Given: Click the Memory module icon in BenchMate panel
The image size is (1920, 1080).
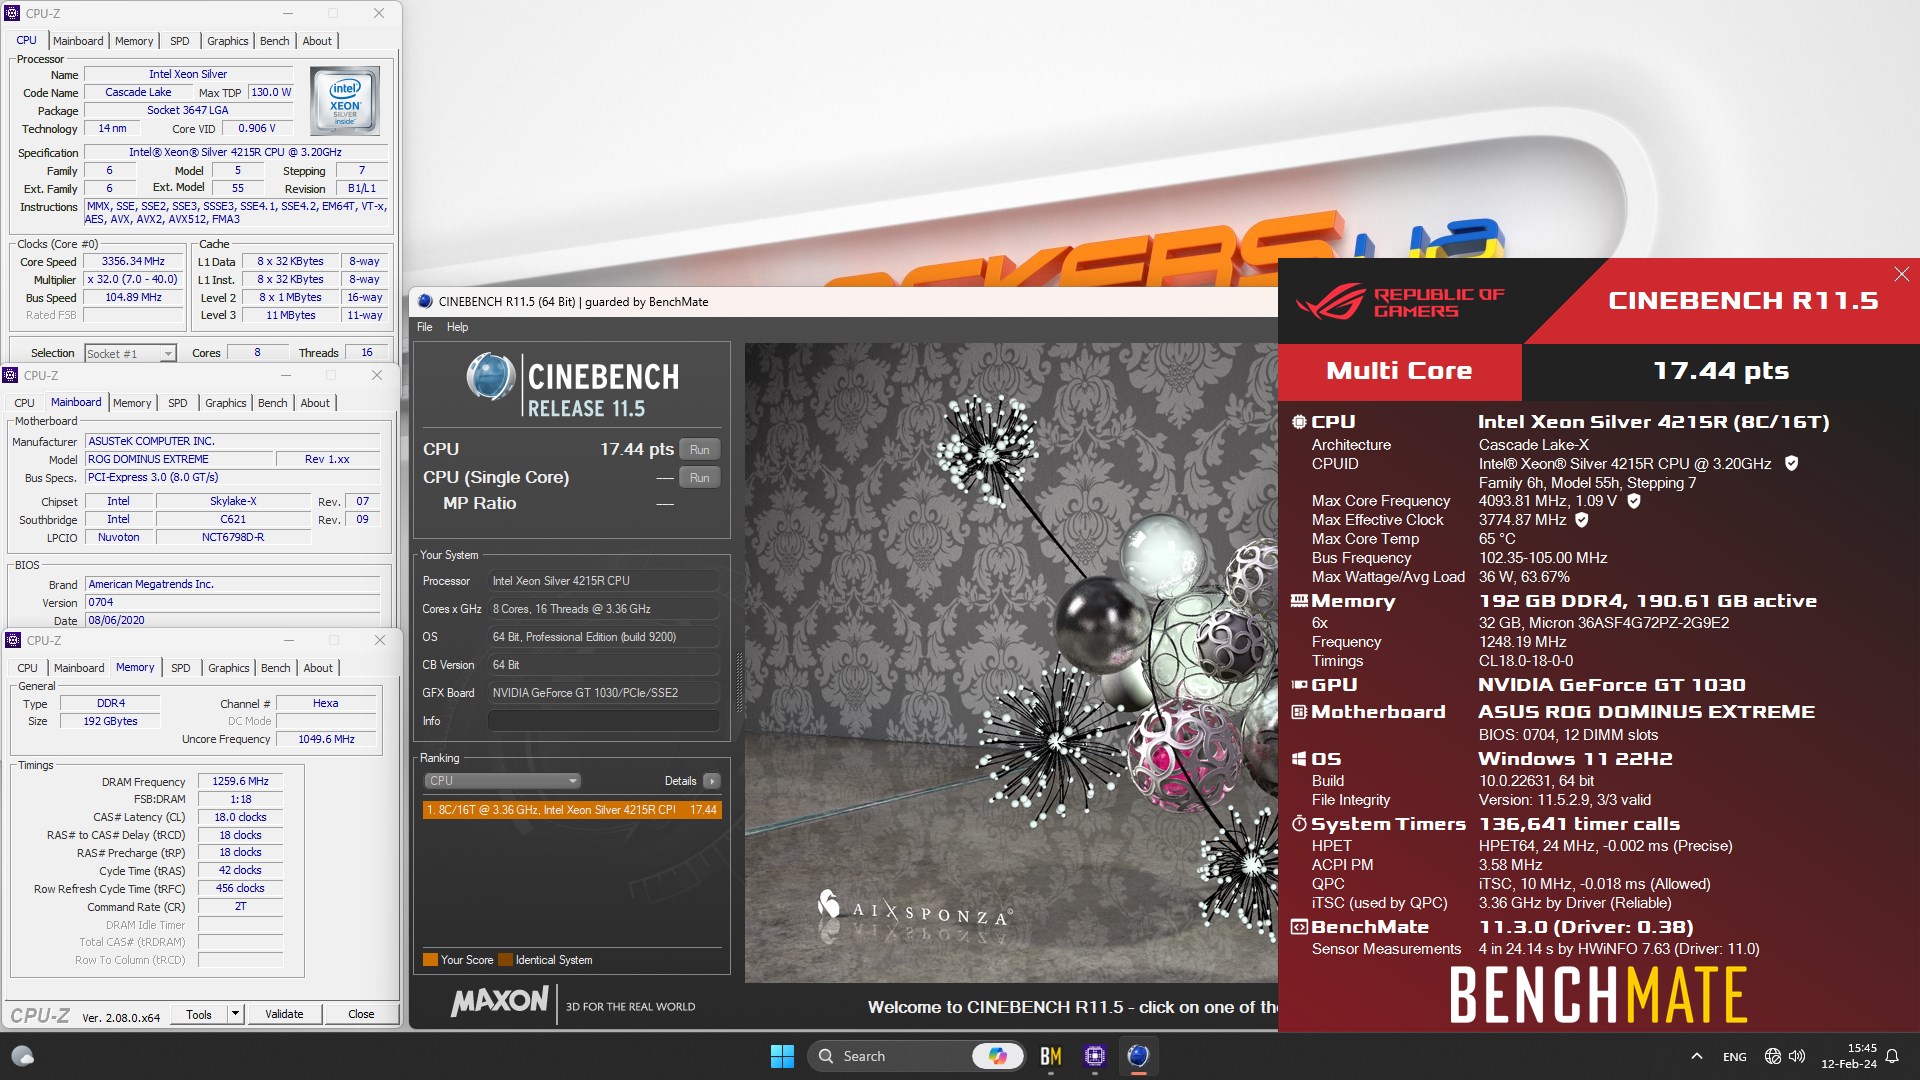Looking at the screenshot, I should point(1299,601).
